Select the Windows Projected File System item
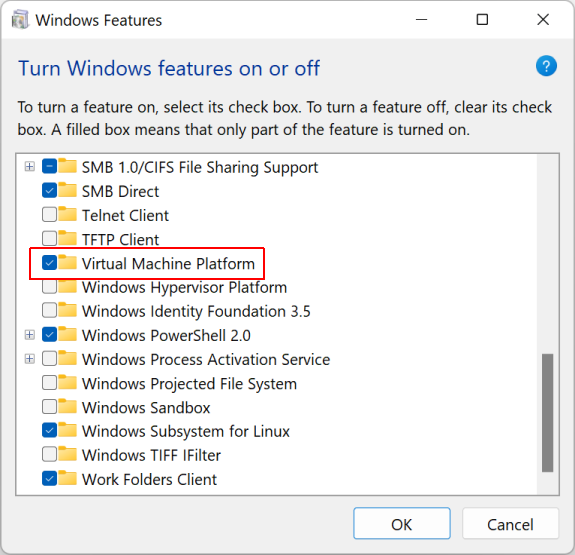Viewport: 575px width, 555px height. point(189,384)
